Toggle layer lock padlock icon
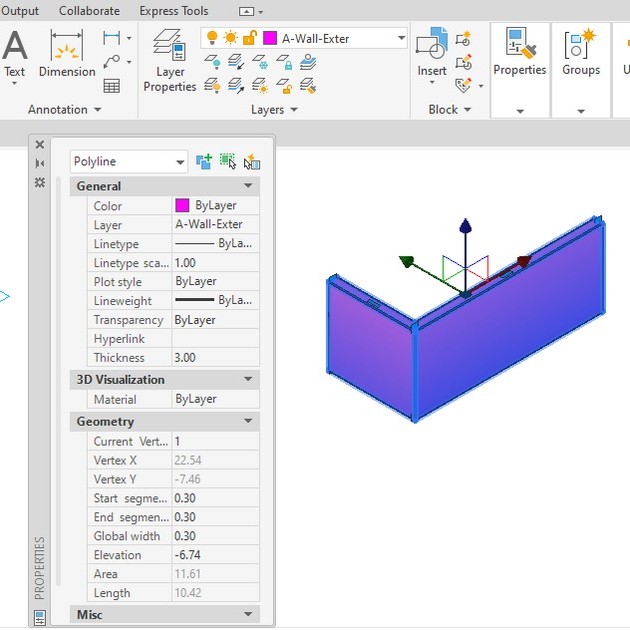This screenshot has height=630, width=630. [250, 38]
